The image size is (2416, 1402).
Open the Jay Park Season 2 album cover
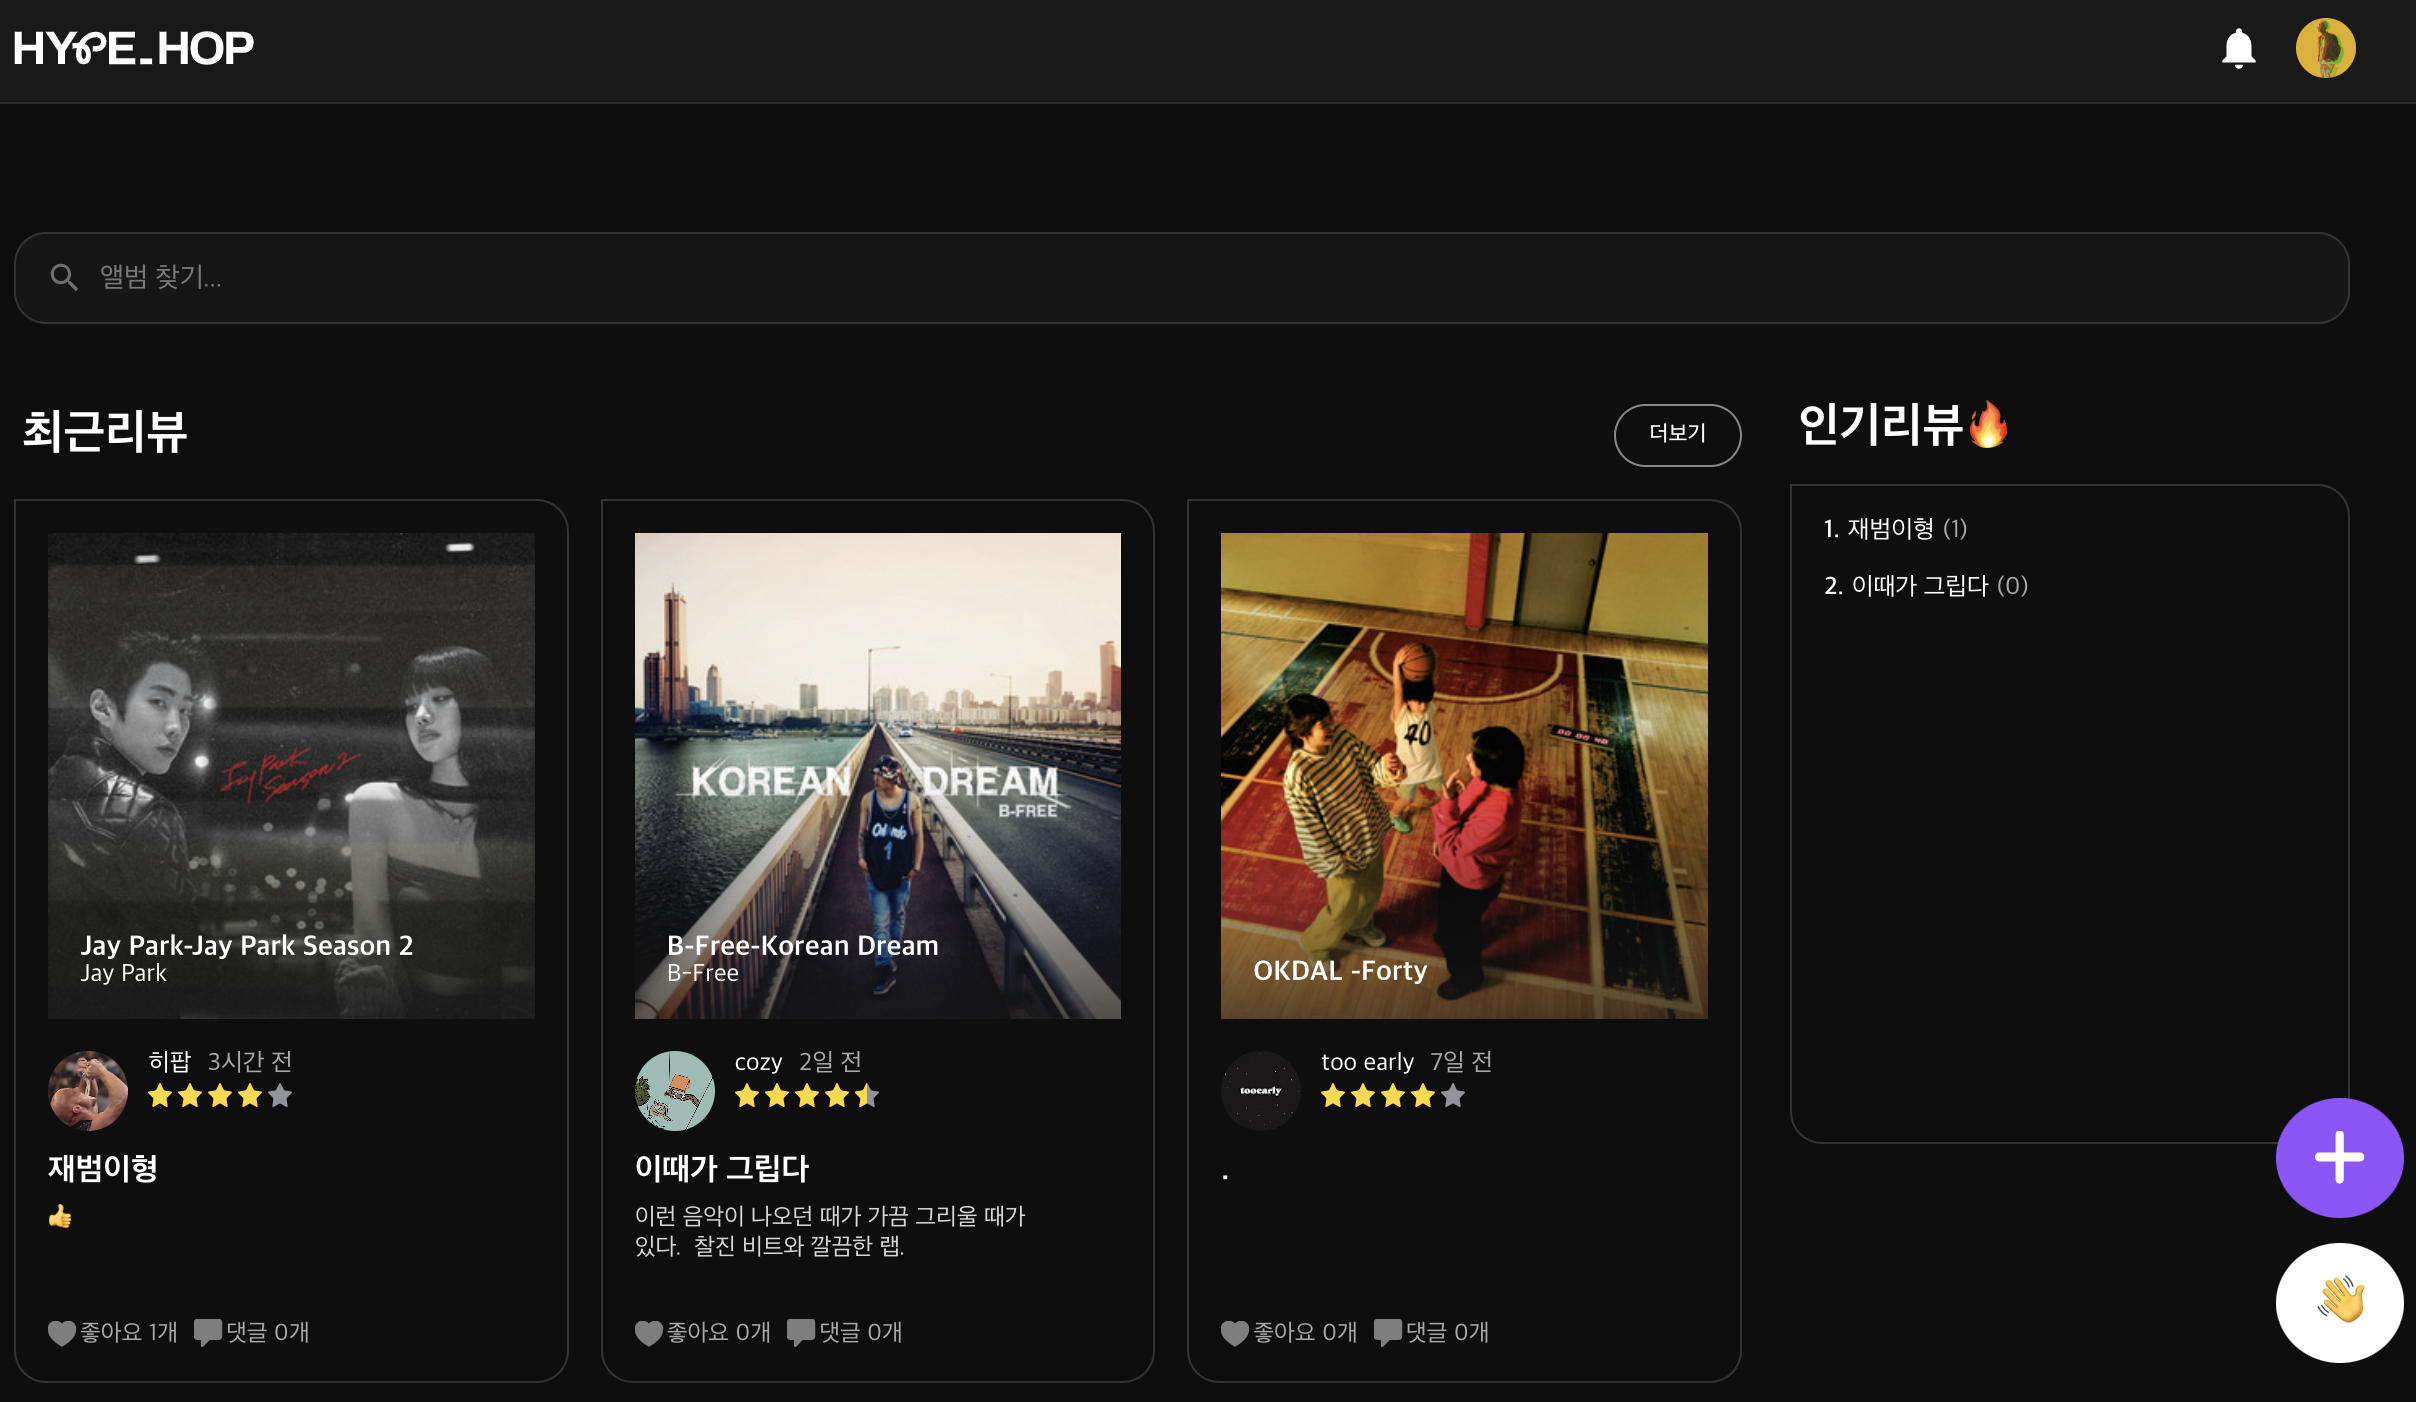291,775
